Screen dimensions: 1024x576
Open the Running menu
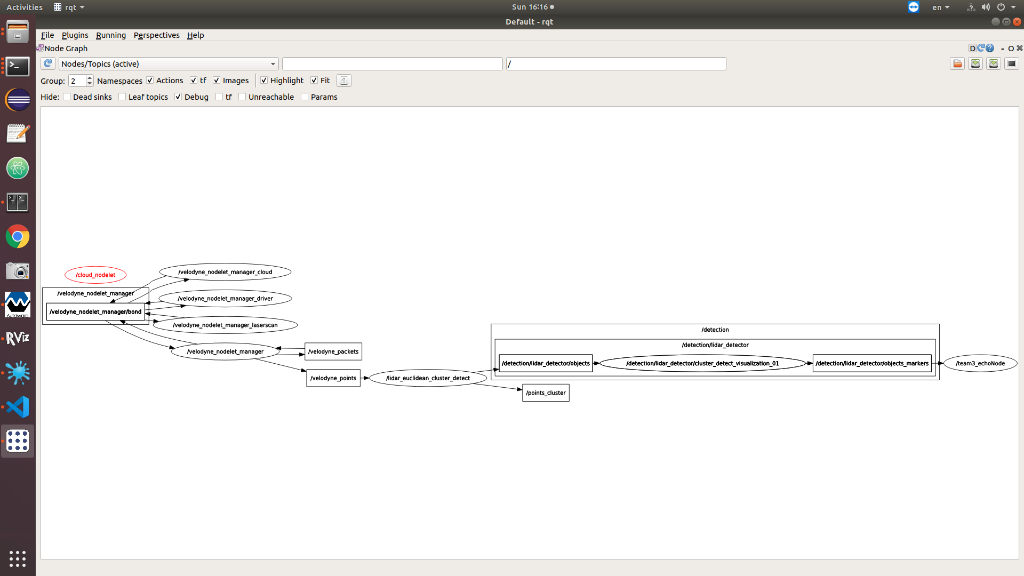click(x=111, y=35)
